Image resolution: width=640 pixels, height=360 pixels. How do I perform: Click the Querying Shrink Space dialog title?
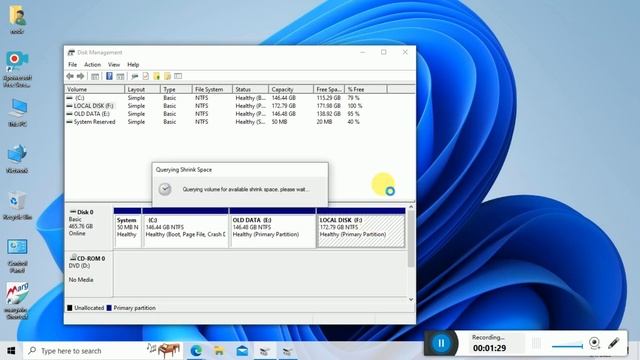click(x=184, y=170)
